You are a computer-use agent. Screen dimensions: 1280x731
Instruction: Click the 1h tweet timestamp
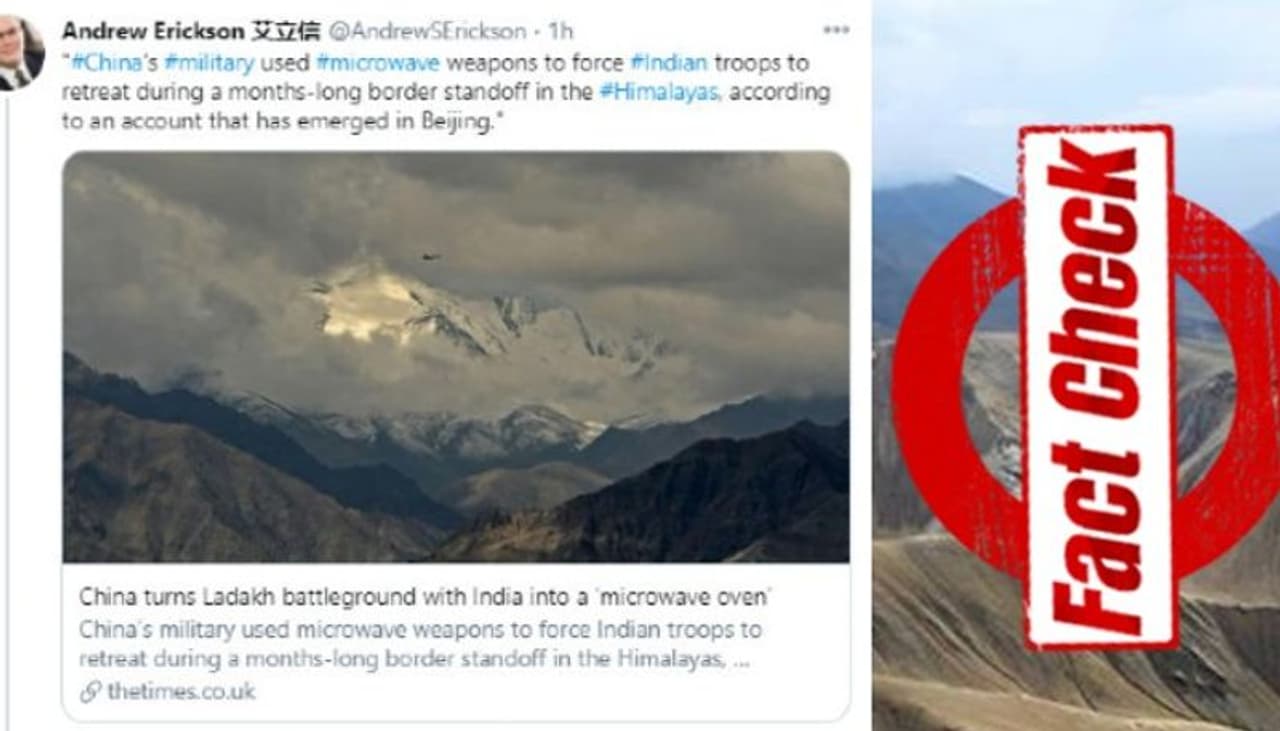click(x=560, y=31)
